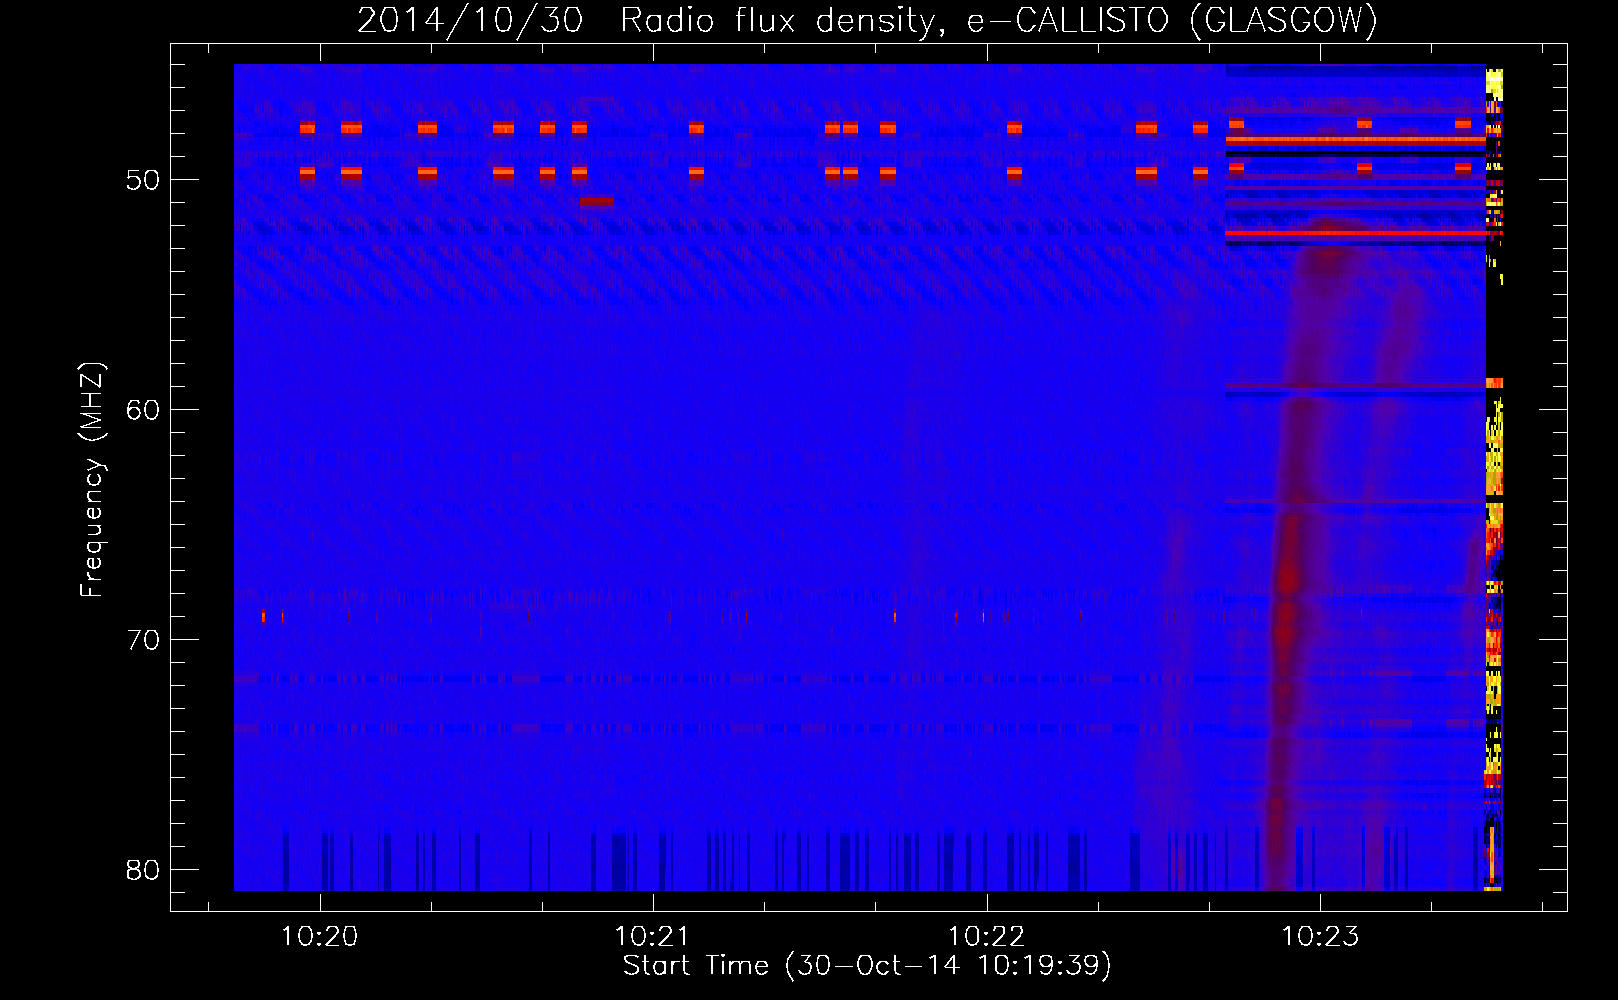Click the 10:23 time tick label
This screenshot has width=1618, height=1000.
click(1320, 936)
